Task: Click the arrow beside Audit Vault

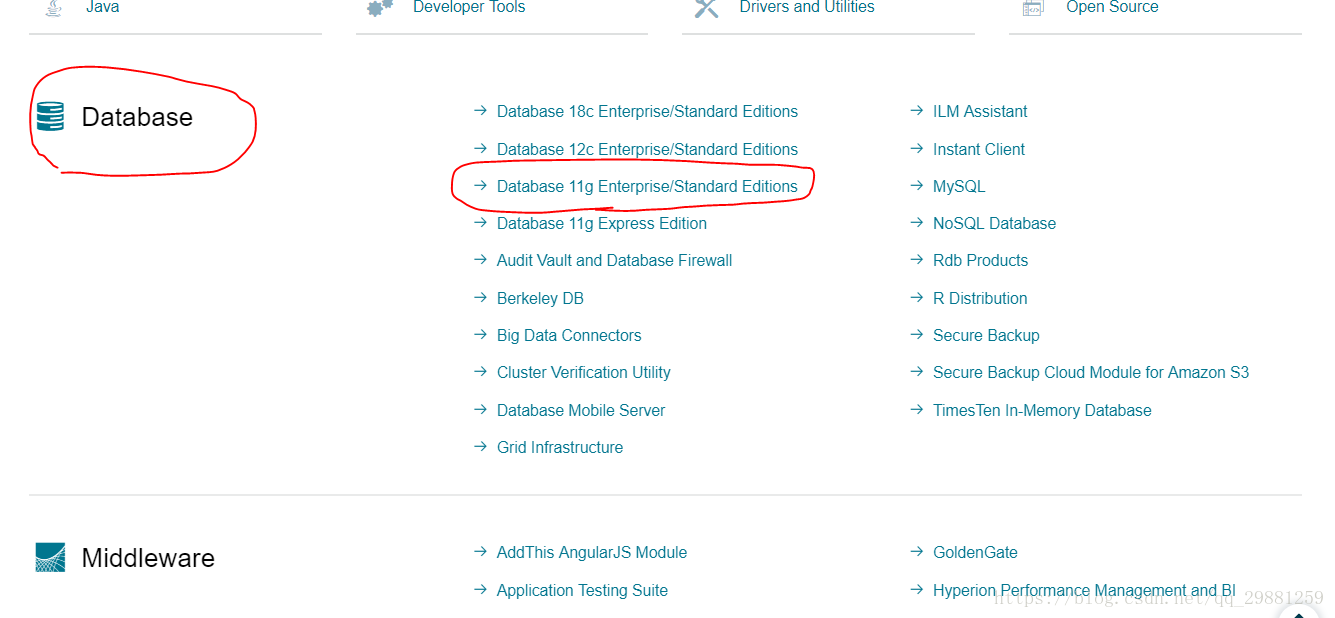Action: pyautogui.click(x=480, y=259)
